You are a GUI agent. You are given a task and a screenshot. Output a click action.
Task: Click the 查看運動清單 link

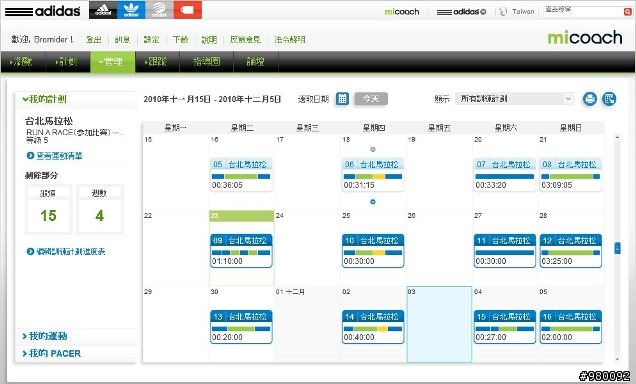click(x=59, y=155)
